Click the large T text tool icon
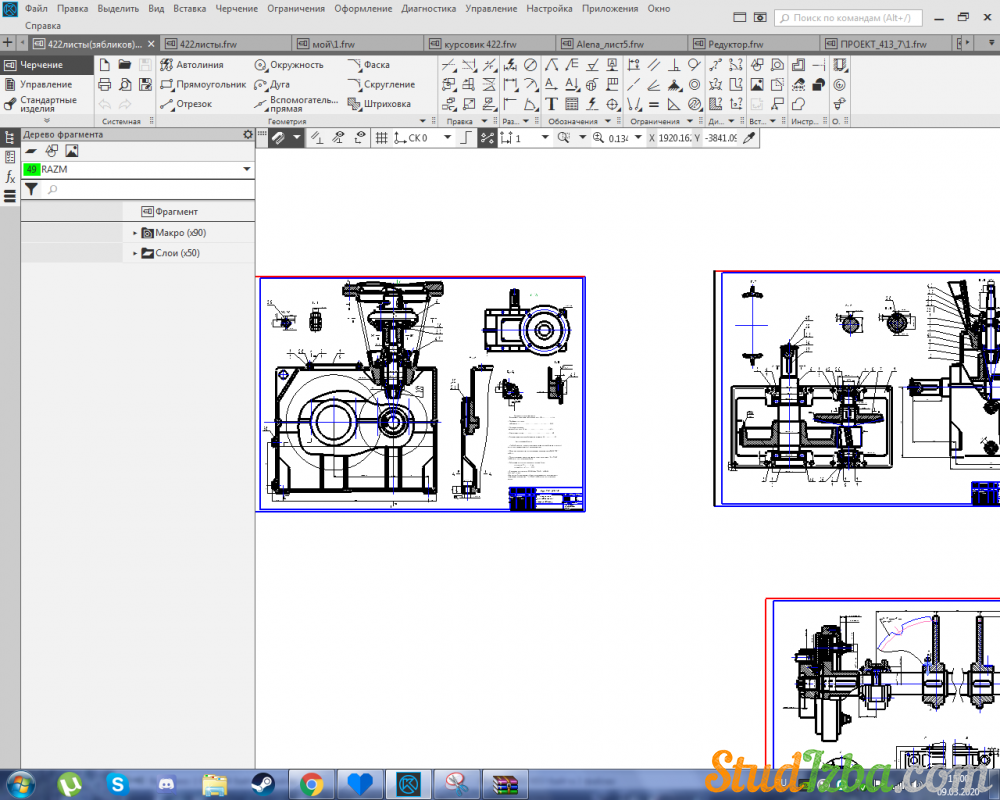Screen dimensions: 1000x800 coord(551,104)
